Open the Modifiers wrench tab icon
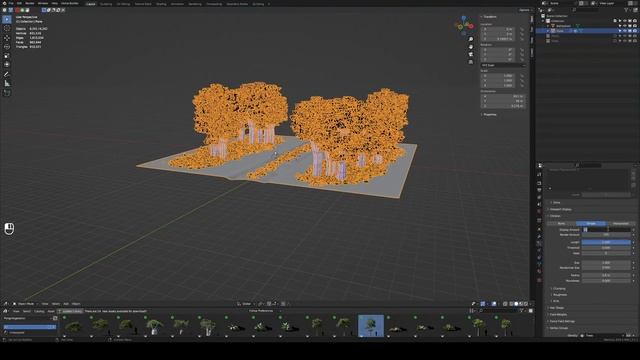The width and height of the screenshot is (640, 360). [x=540, y=236]
